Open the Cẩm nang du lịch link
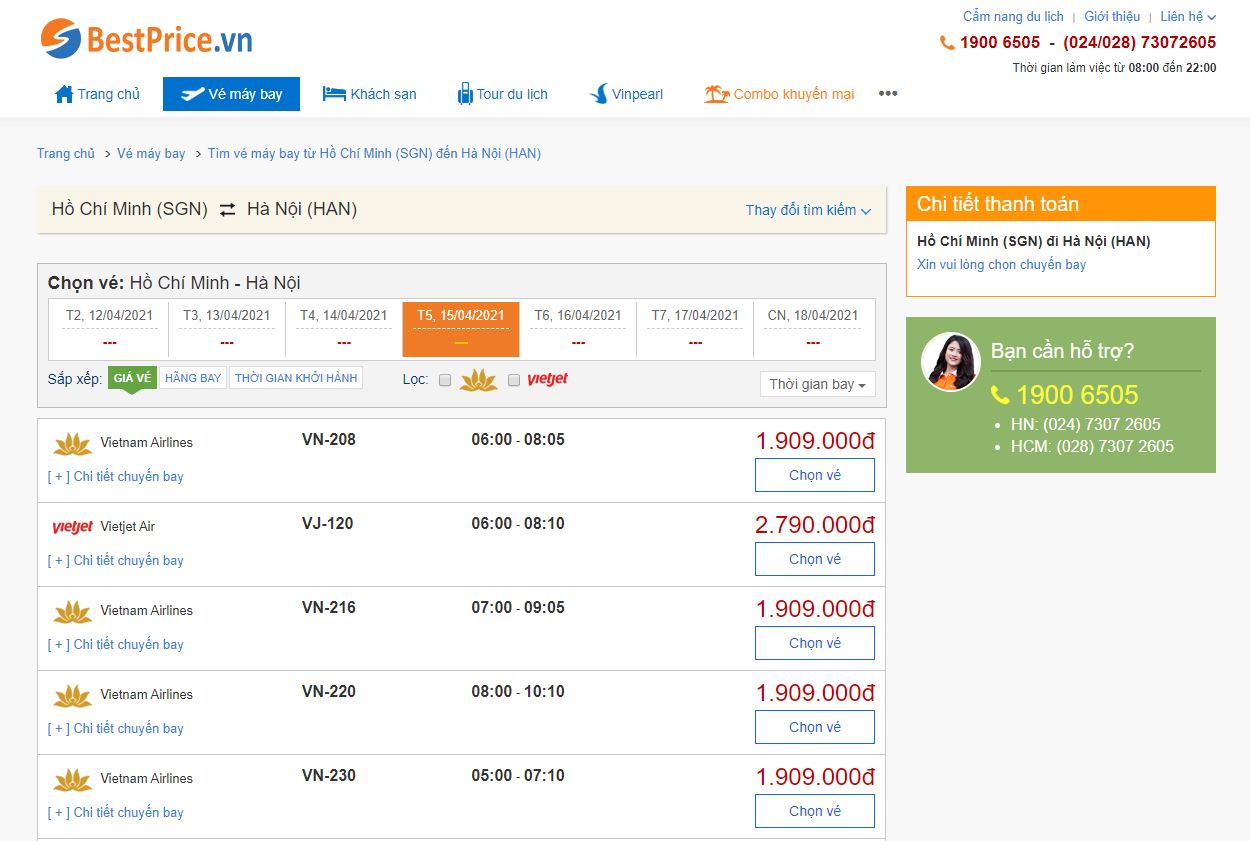Image resolution: width=1250 pixels, height=841 pixels. [1013, 17]
